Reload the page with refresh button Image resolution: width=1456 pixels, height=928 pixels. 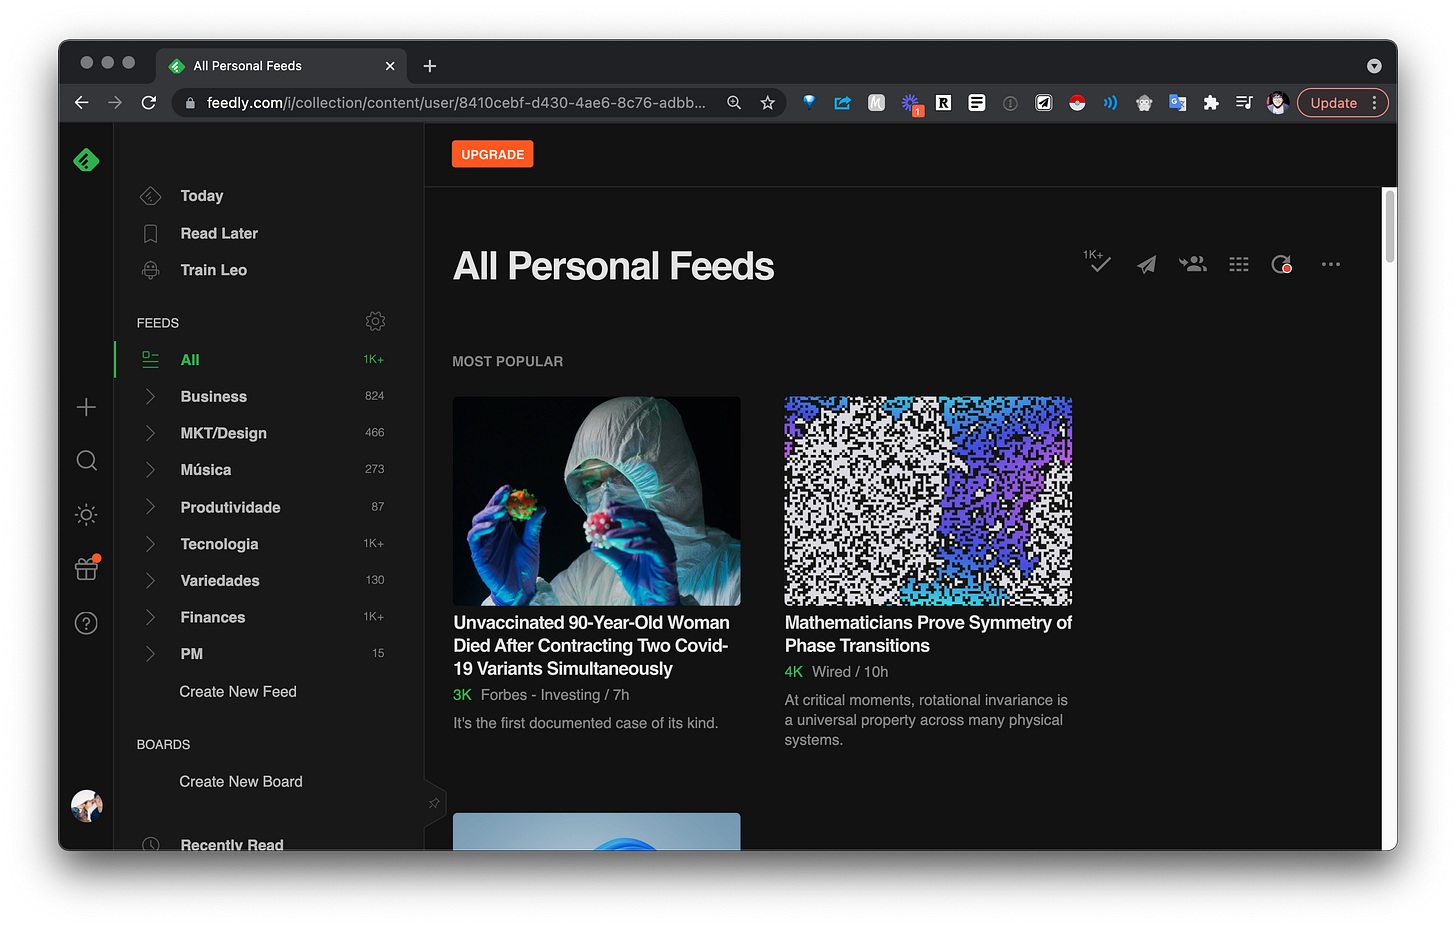(x=149, y=103)
